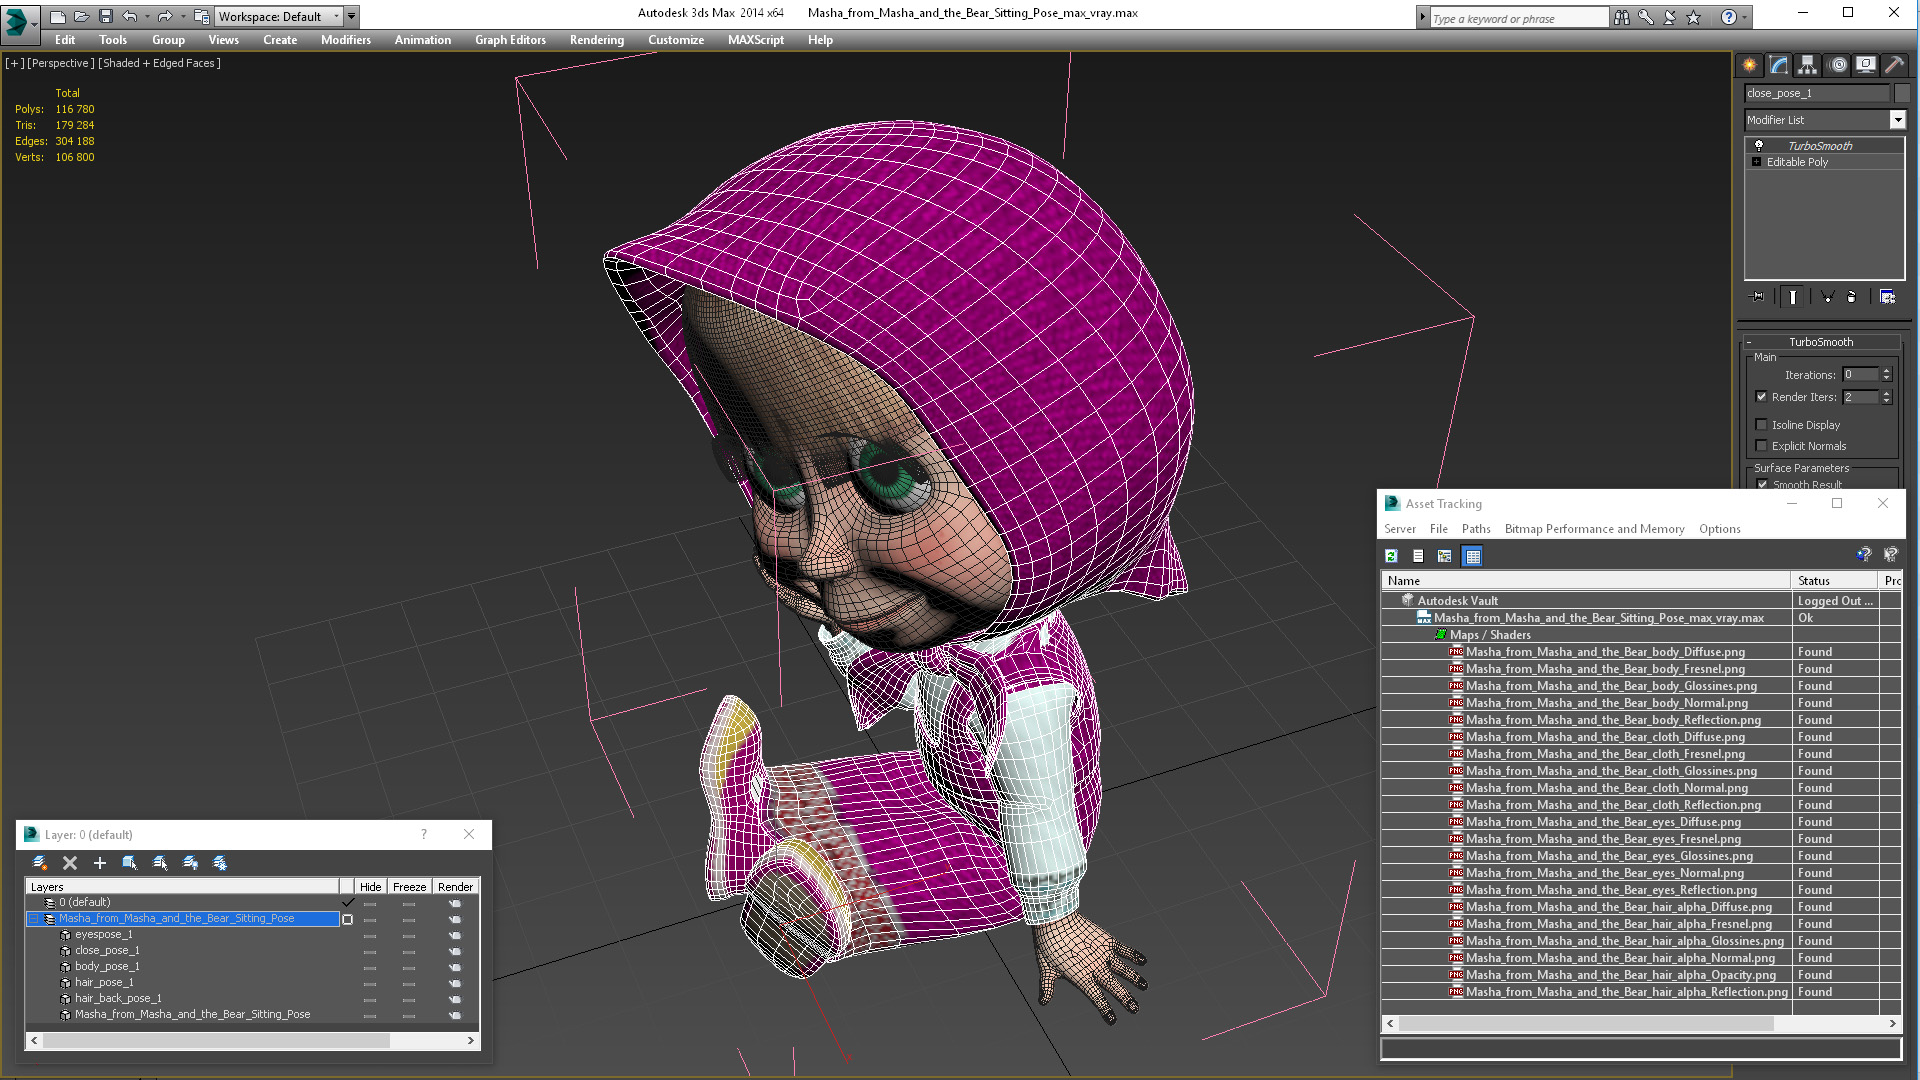The height and width of the screenshot is (1080, 1920).
Task: Open Configure Modifier Sets icon
Action: [x=1888, y=297]
